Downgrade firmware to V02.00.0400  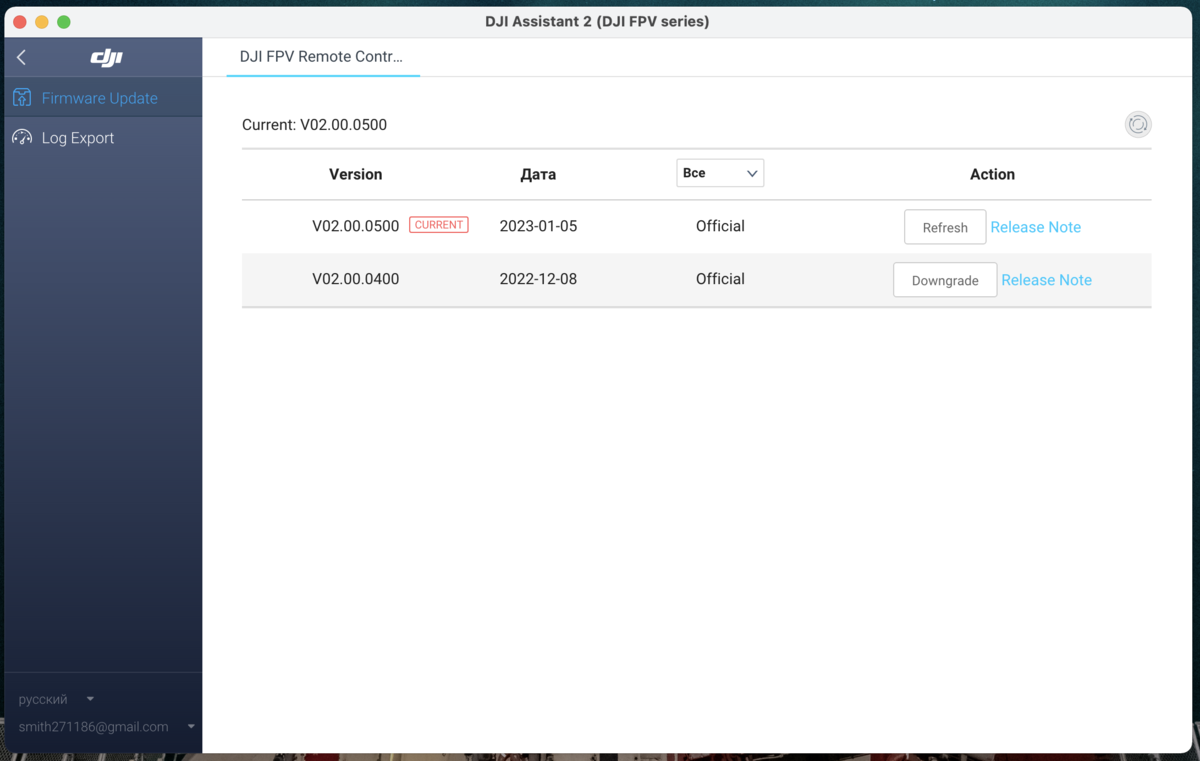(944, 279)
